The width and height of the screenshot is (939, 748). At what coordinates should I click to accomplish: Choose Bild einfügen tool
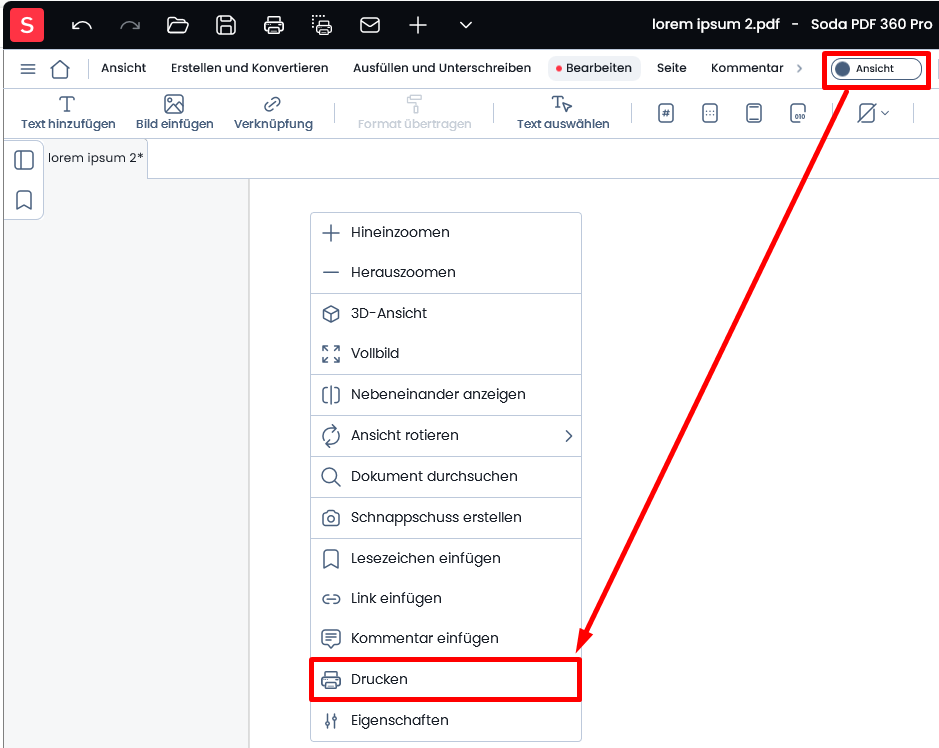(x=174, y=113)
